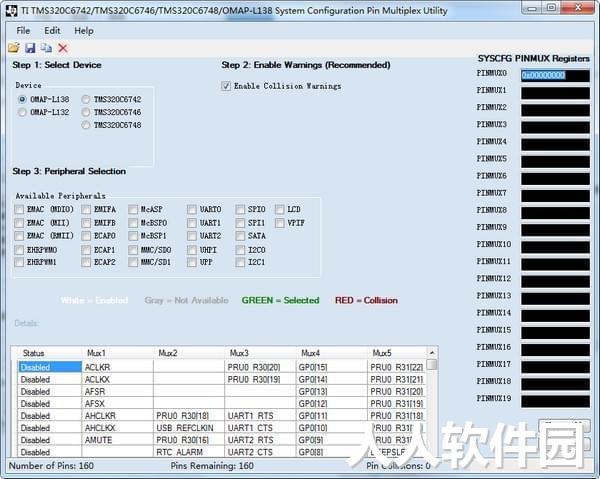Click the AMUTE cell in Mux1
The height and width of the screenshot is (479, 600).
(117, 440)
